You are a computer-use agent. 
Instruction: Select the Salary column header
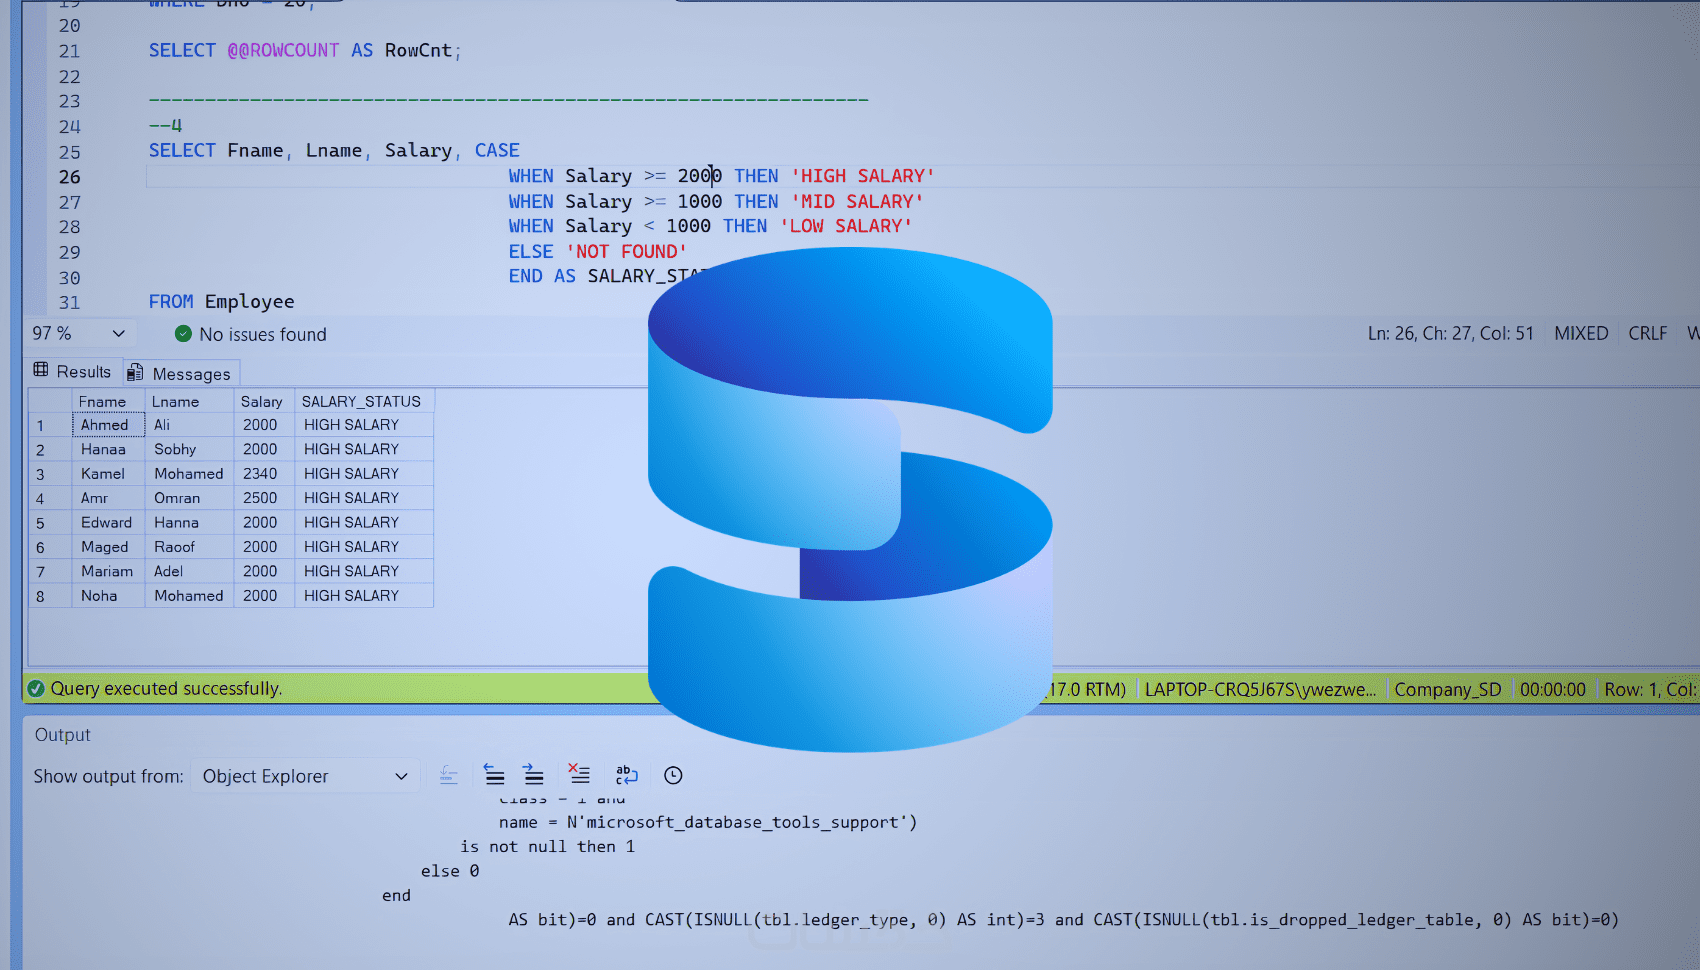(262, 401)
